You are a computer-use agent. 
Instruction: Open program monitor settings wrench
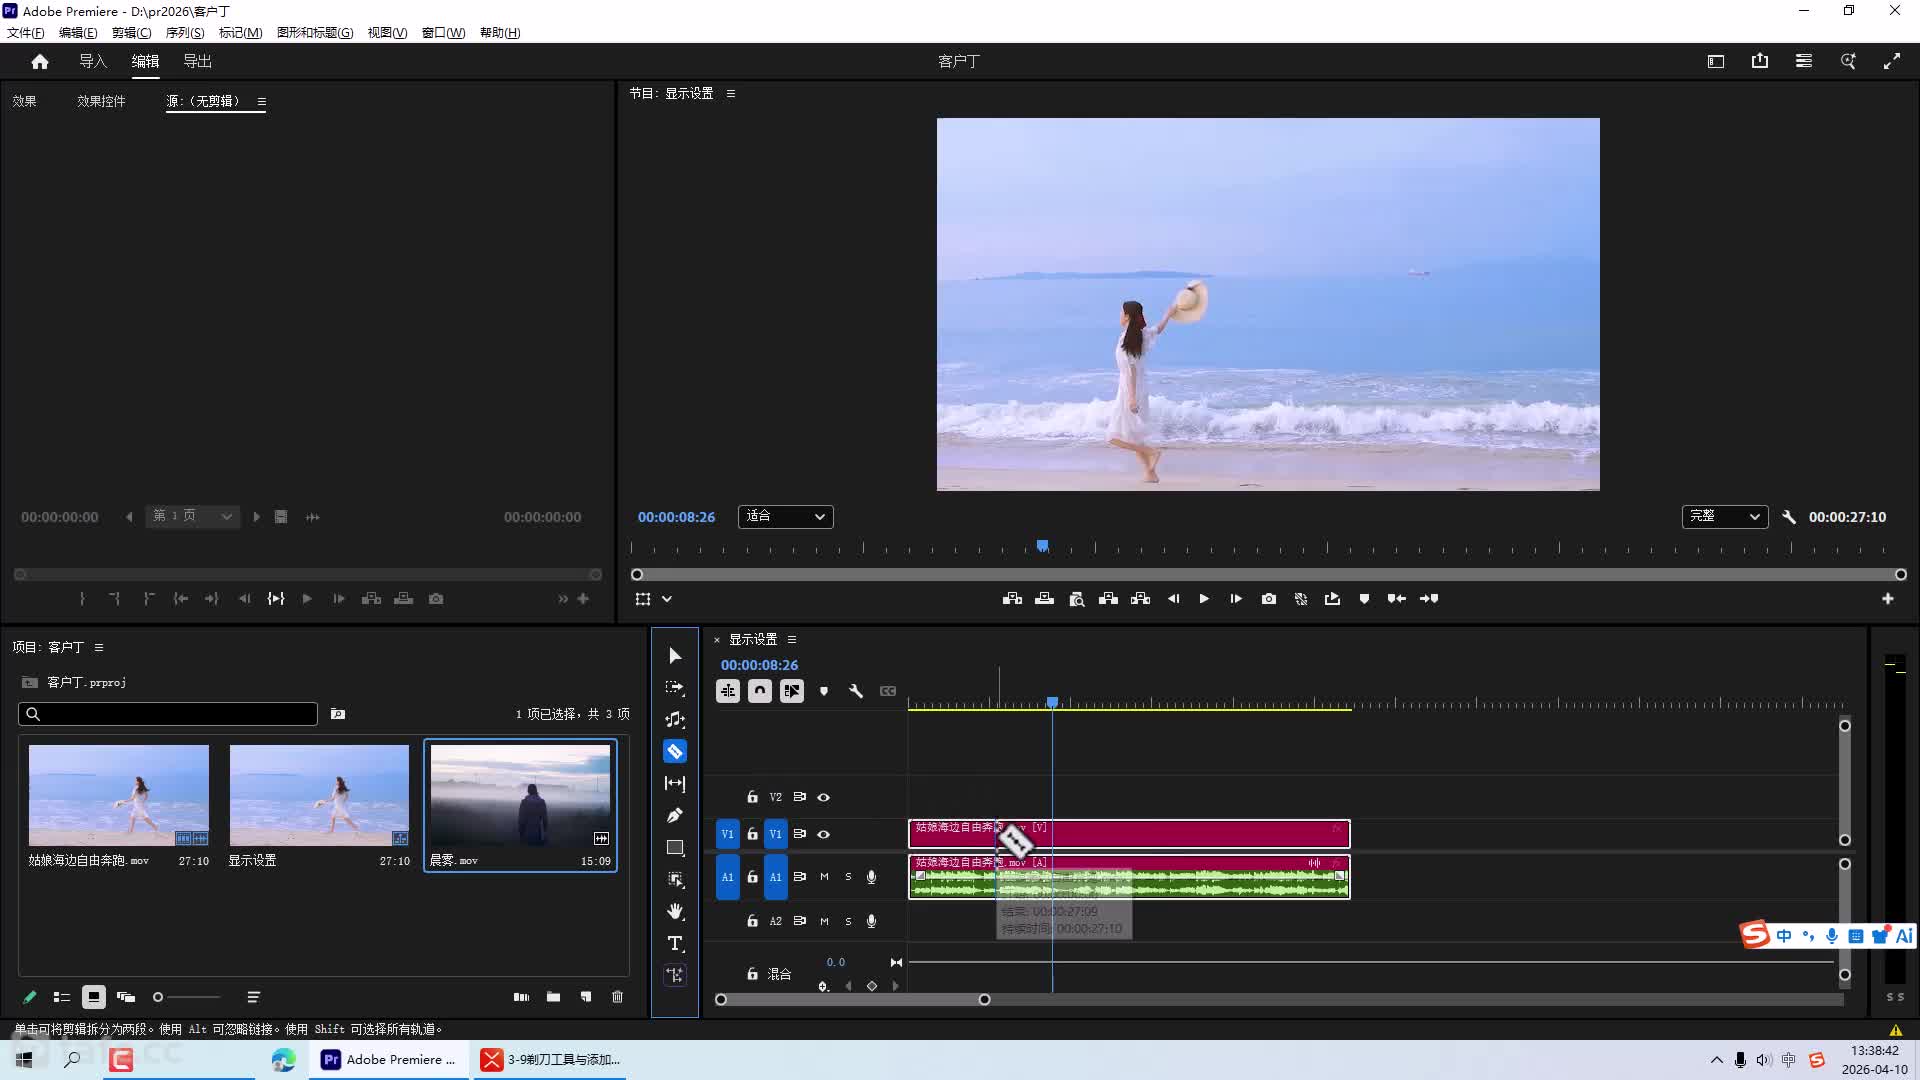(x=1789, y=517)
